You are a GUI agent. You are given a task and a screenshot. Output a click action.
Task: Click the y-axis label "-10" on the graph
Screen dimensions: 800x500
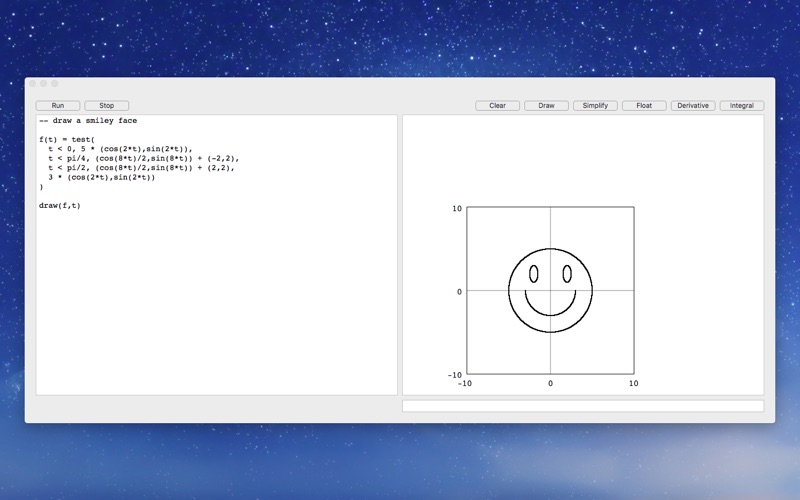click(x=455, y=375)
